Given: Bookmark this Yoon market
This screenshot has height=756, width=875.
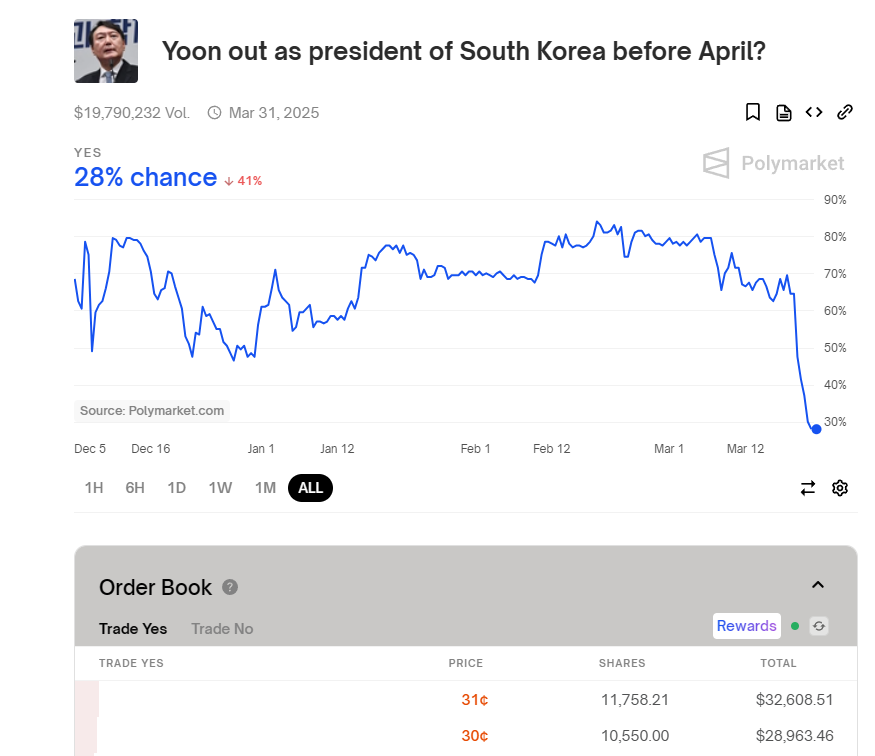Looking at the screenshot, I should pyautogui.click(x=752, y=112).
